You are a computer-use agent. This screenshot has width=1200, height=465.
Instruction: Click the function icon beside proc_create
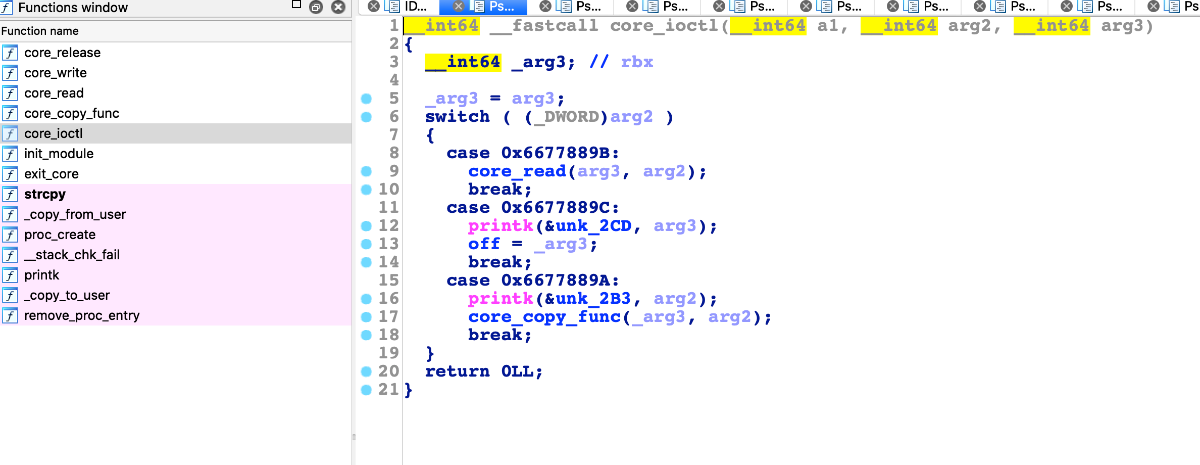(10, 235)
